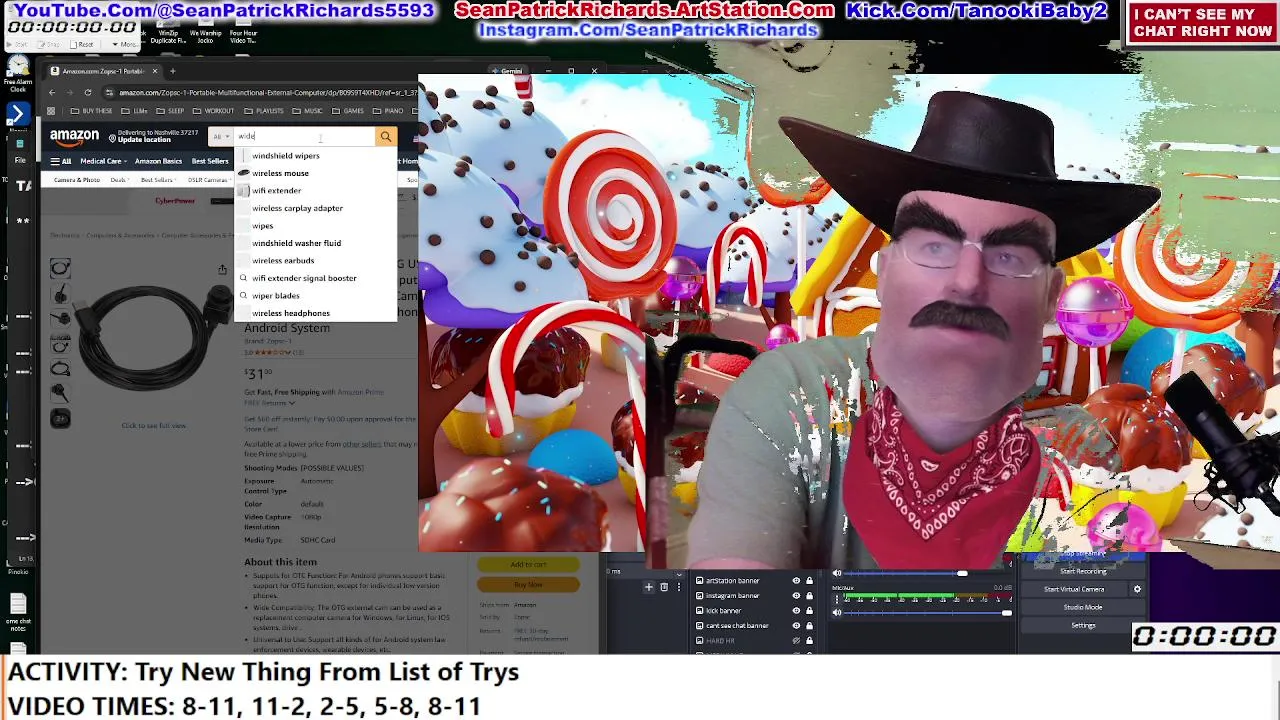Click the Amazon logo

tap(75, 136)
